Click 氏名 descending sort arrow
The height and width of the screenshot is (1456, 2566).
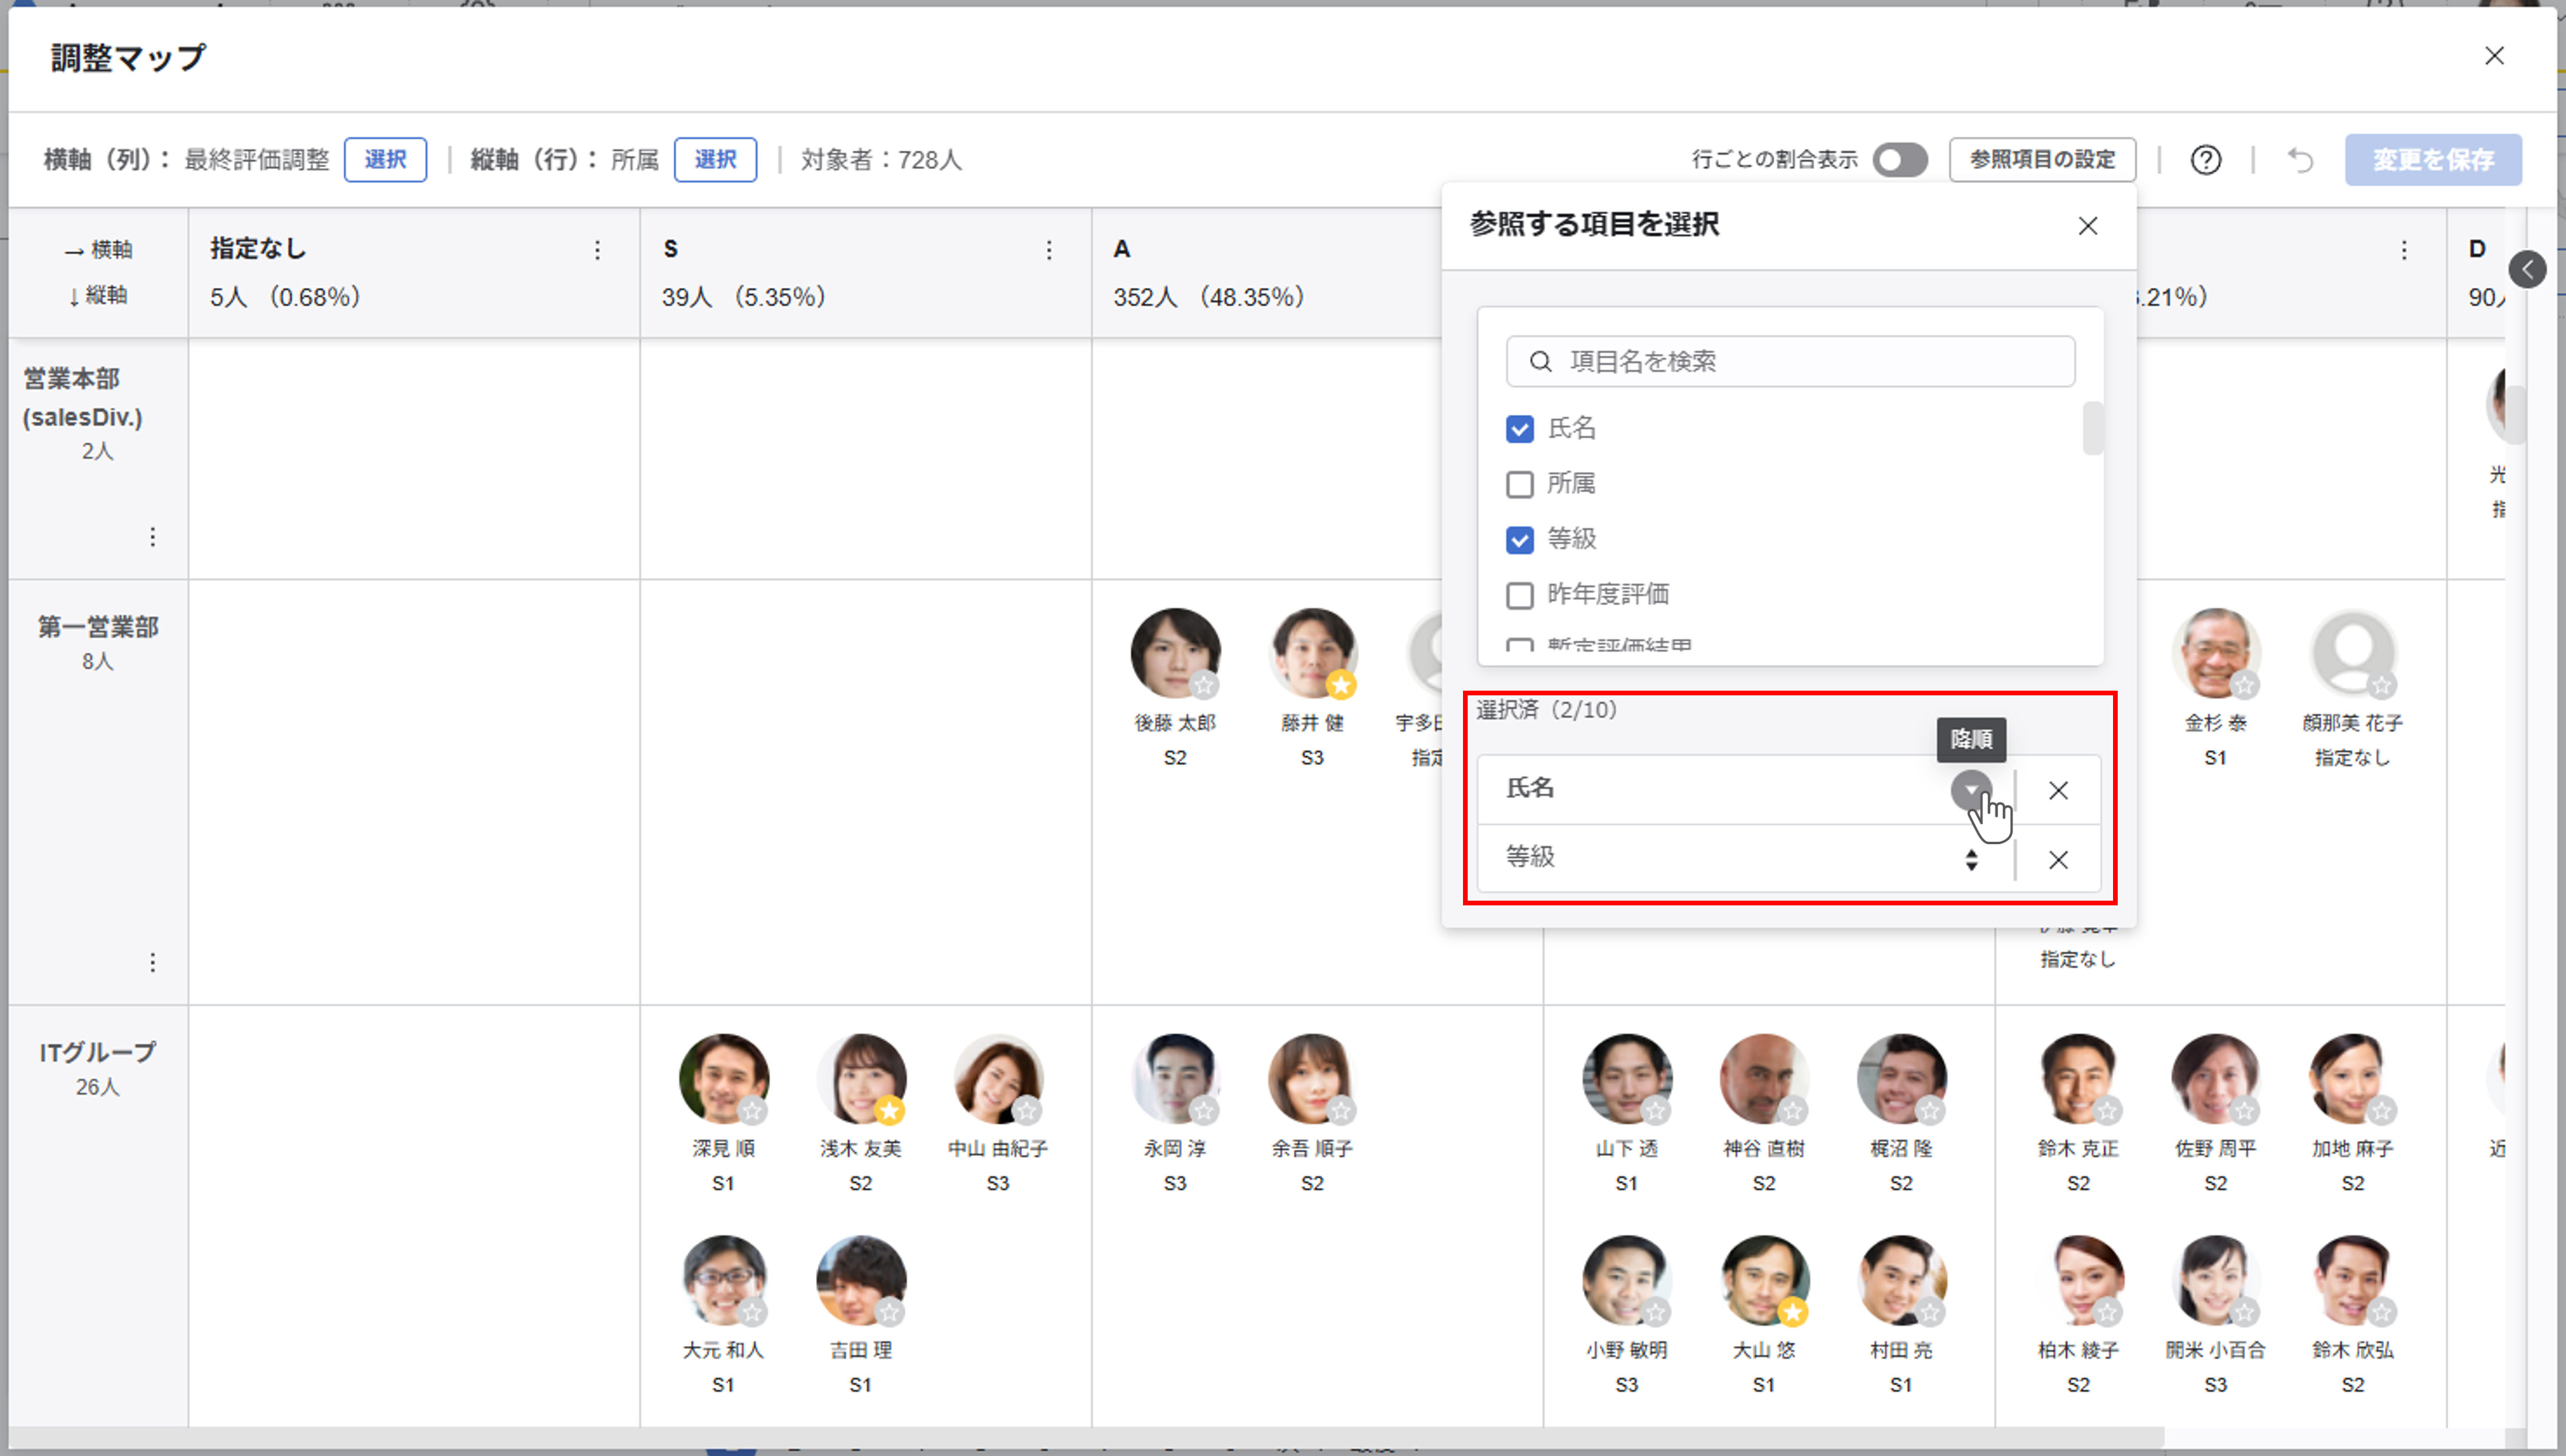click(1970, 790)
